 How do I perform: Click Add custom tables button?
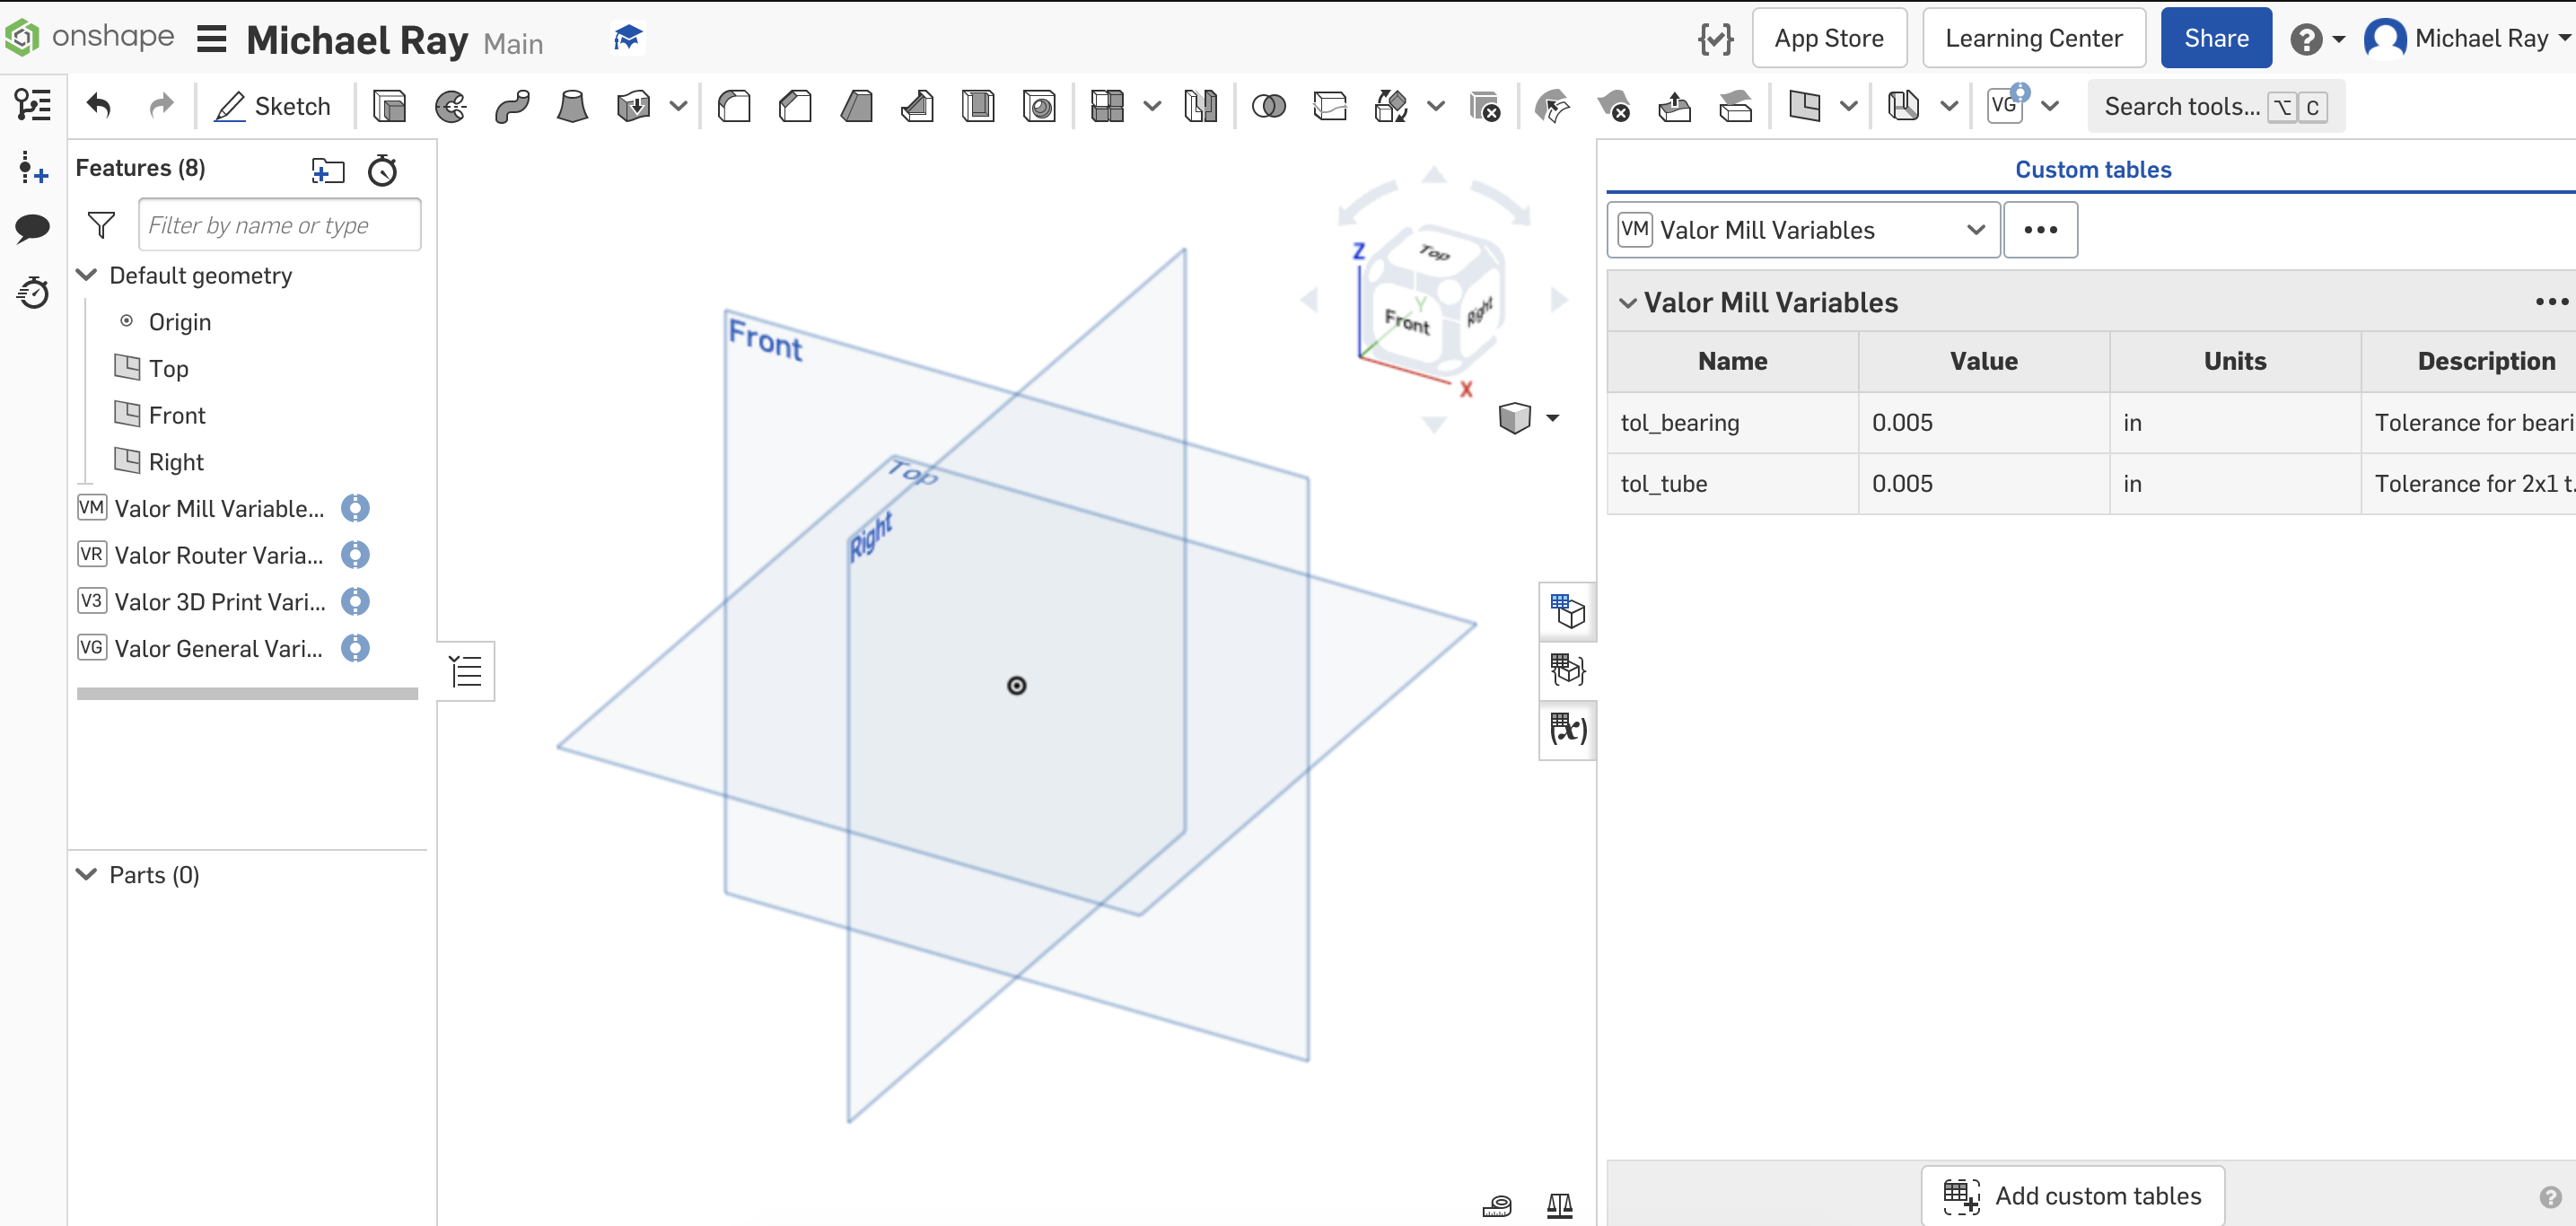tap(2072, 1196)
